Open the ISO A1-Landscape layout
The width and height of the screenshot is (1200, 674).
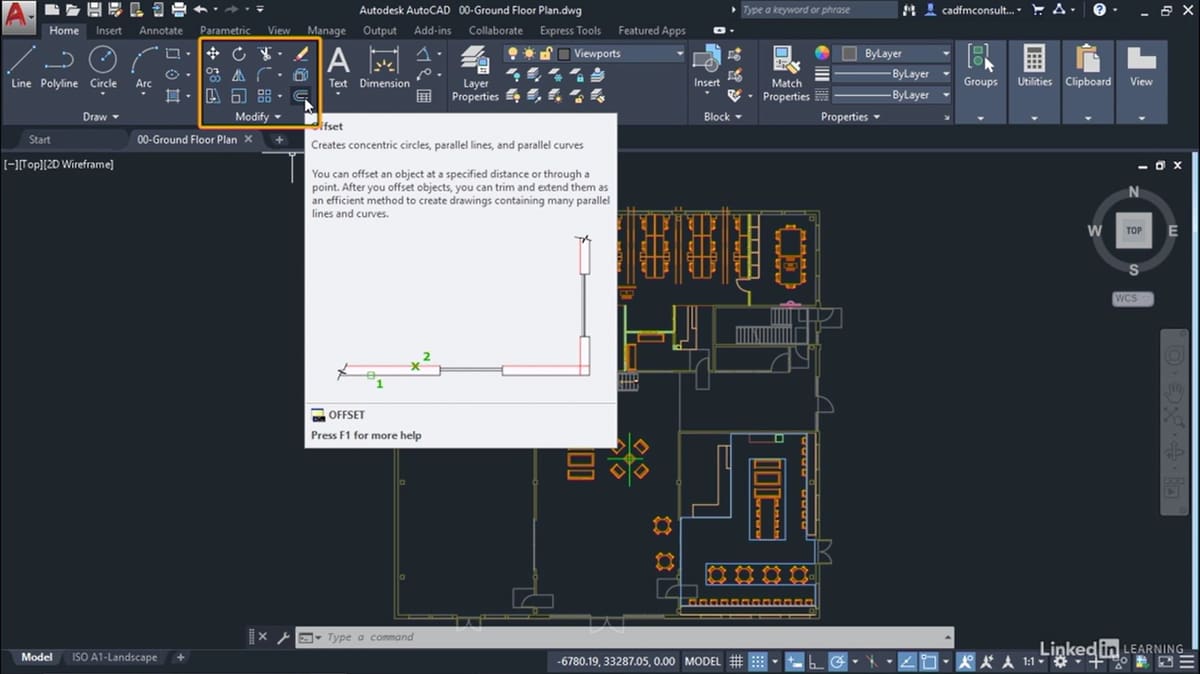pyautogui.click(x=115, y=657)
